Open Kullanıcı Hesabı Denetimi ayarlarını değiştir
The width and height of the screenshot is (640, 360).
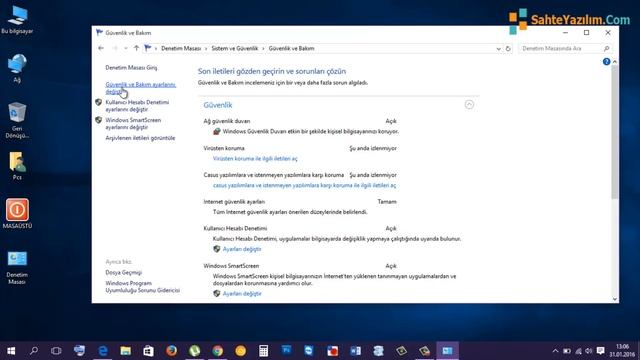point(137,106)
